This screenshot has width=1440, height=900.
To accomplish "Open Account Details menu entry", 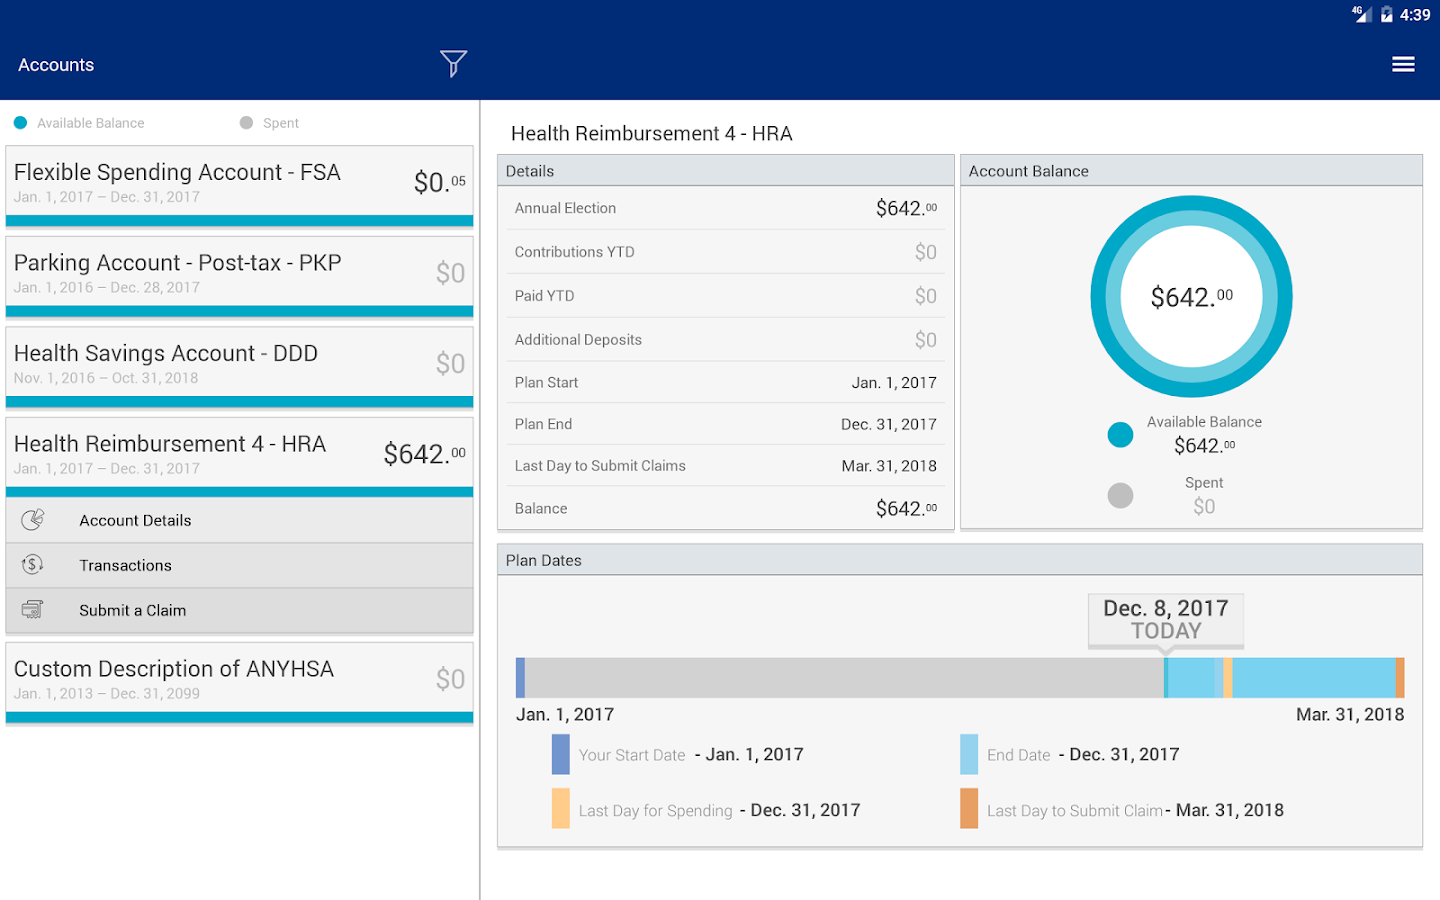I will click(x=239, y=520).
